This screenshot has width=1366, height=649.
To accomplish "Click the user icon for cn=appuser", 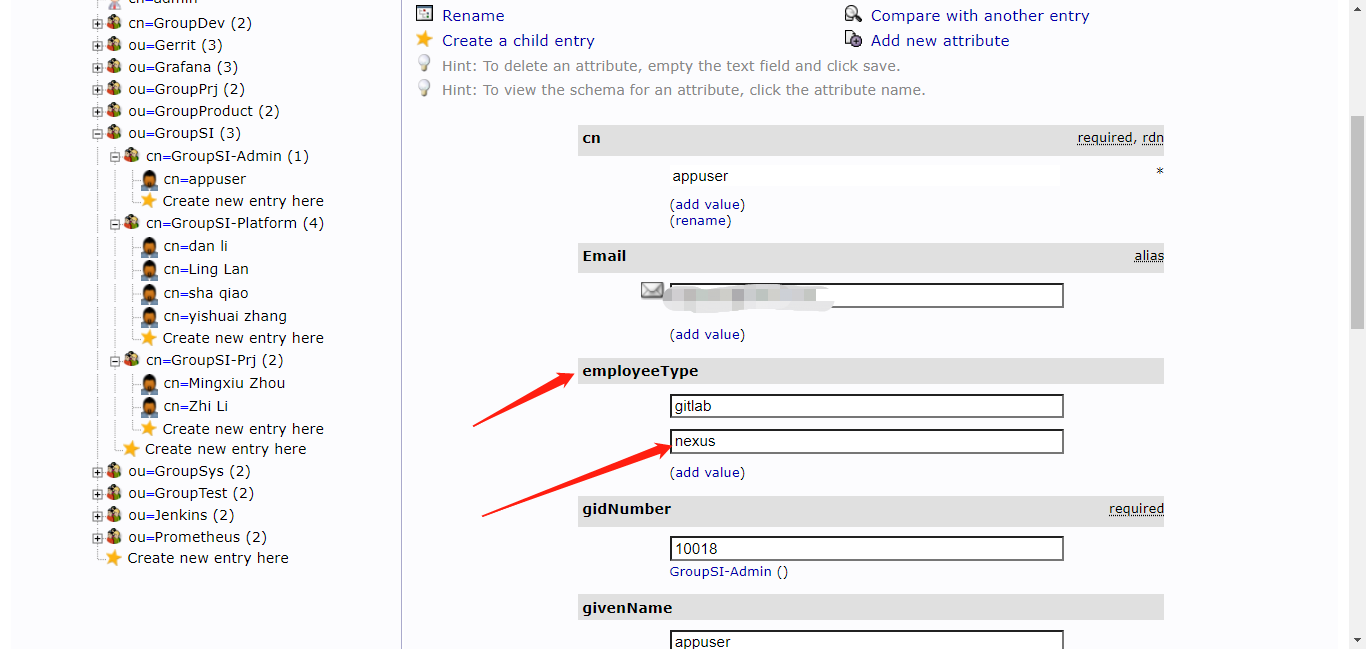I will 149,179.
